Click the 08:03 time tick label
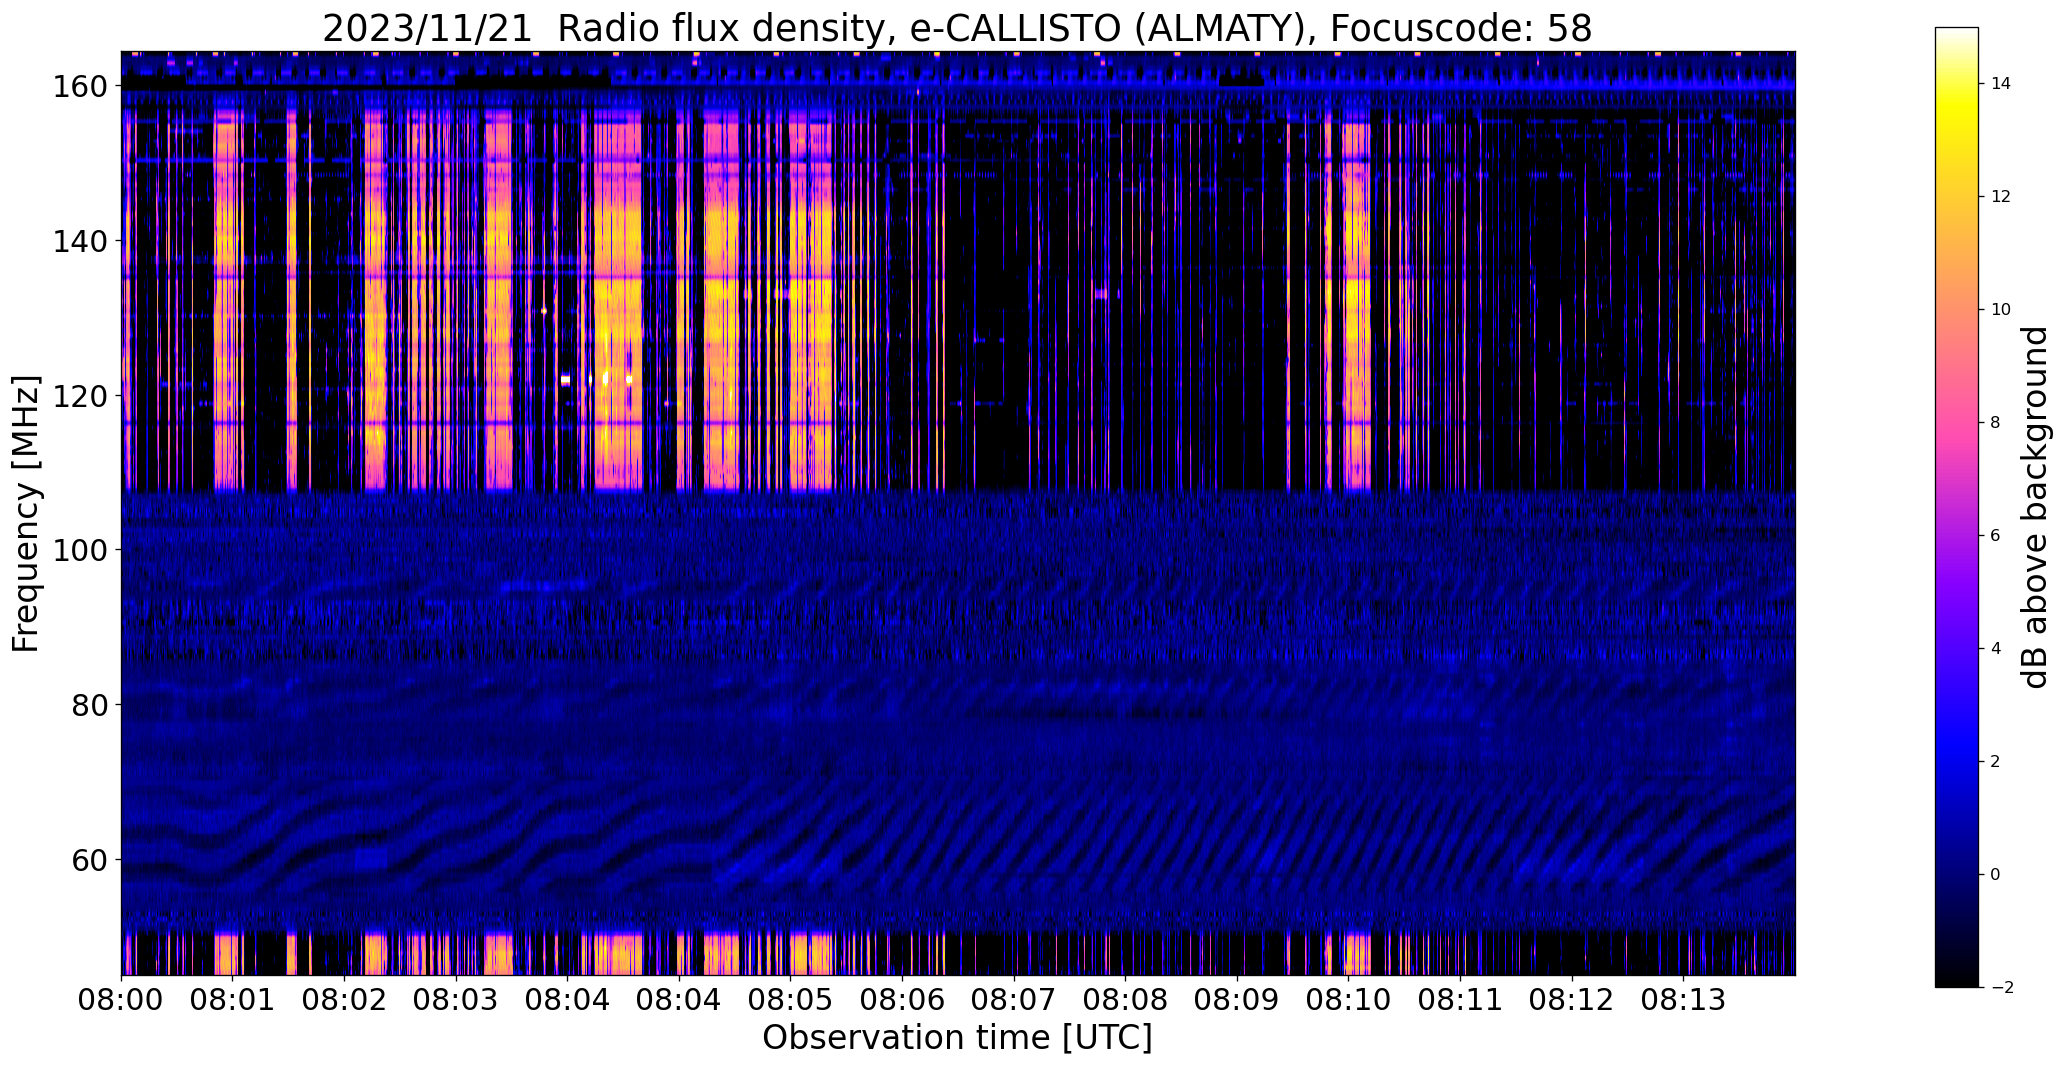Viewport: 2066px width, 1067px height. [x=456, y=1000]
